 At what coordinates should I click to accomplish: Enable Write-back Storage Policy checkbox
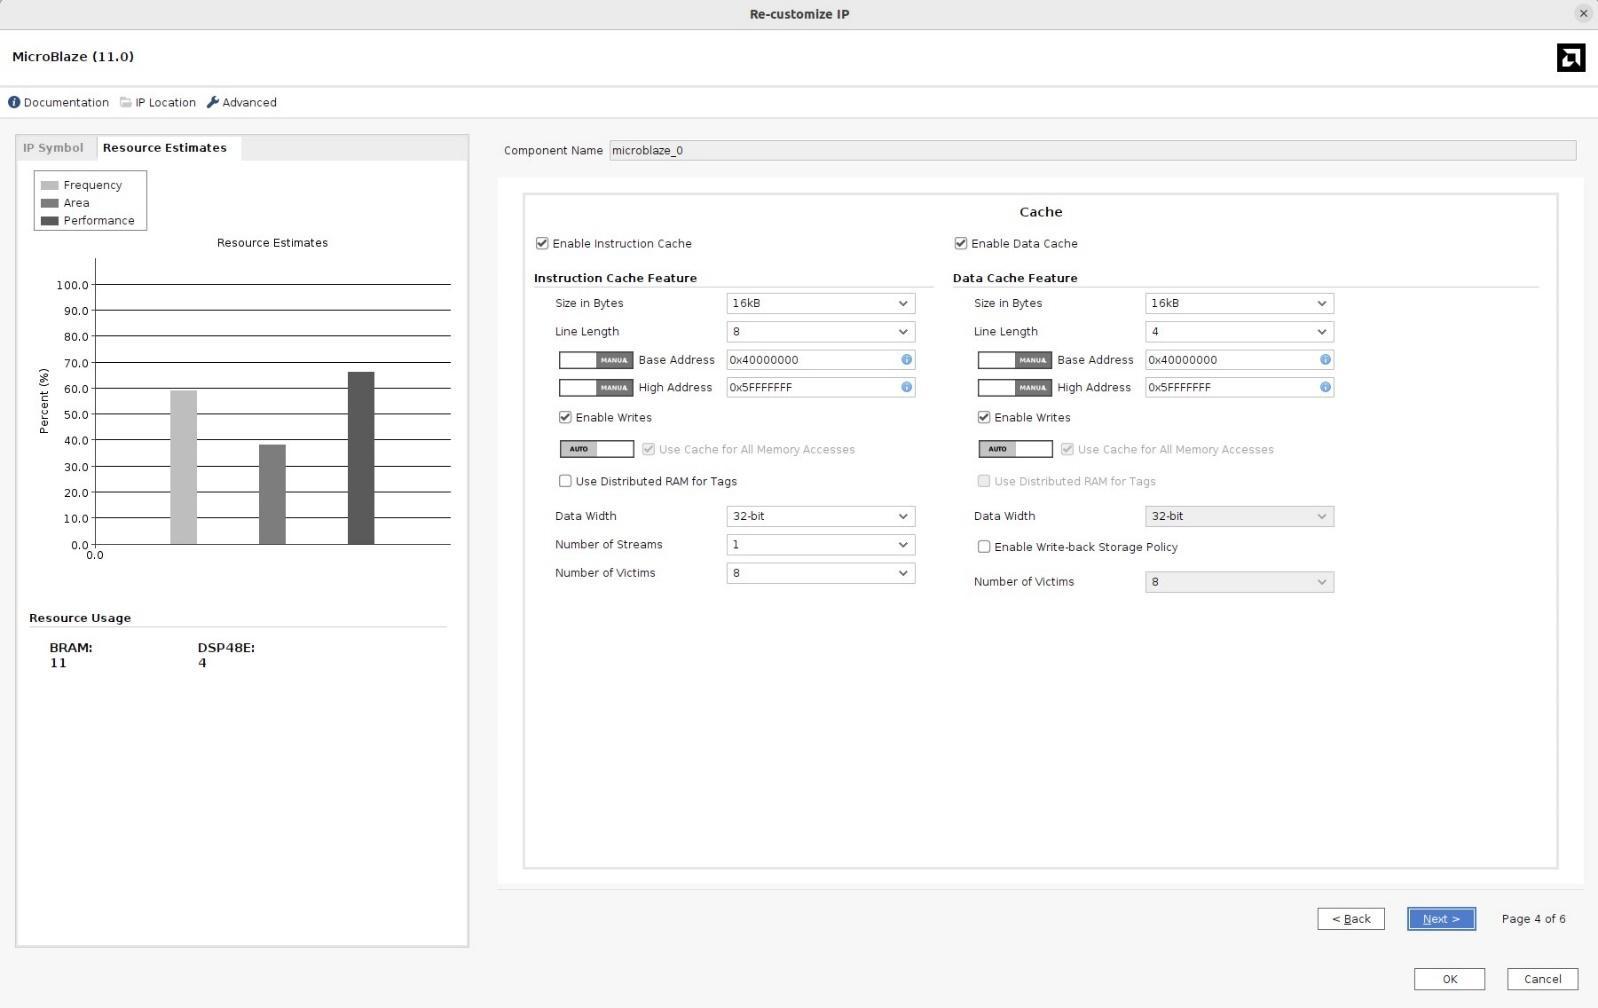pos(984,547)
